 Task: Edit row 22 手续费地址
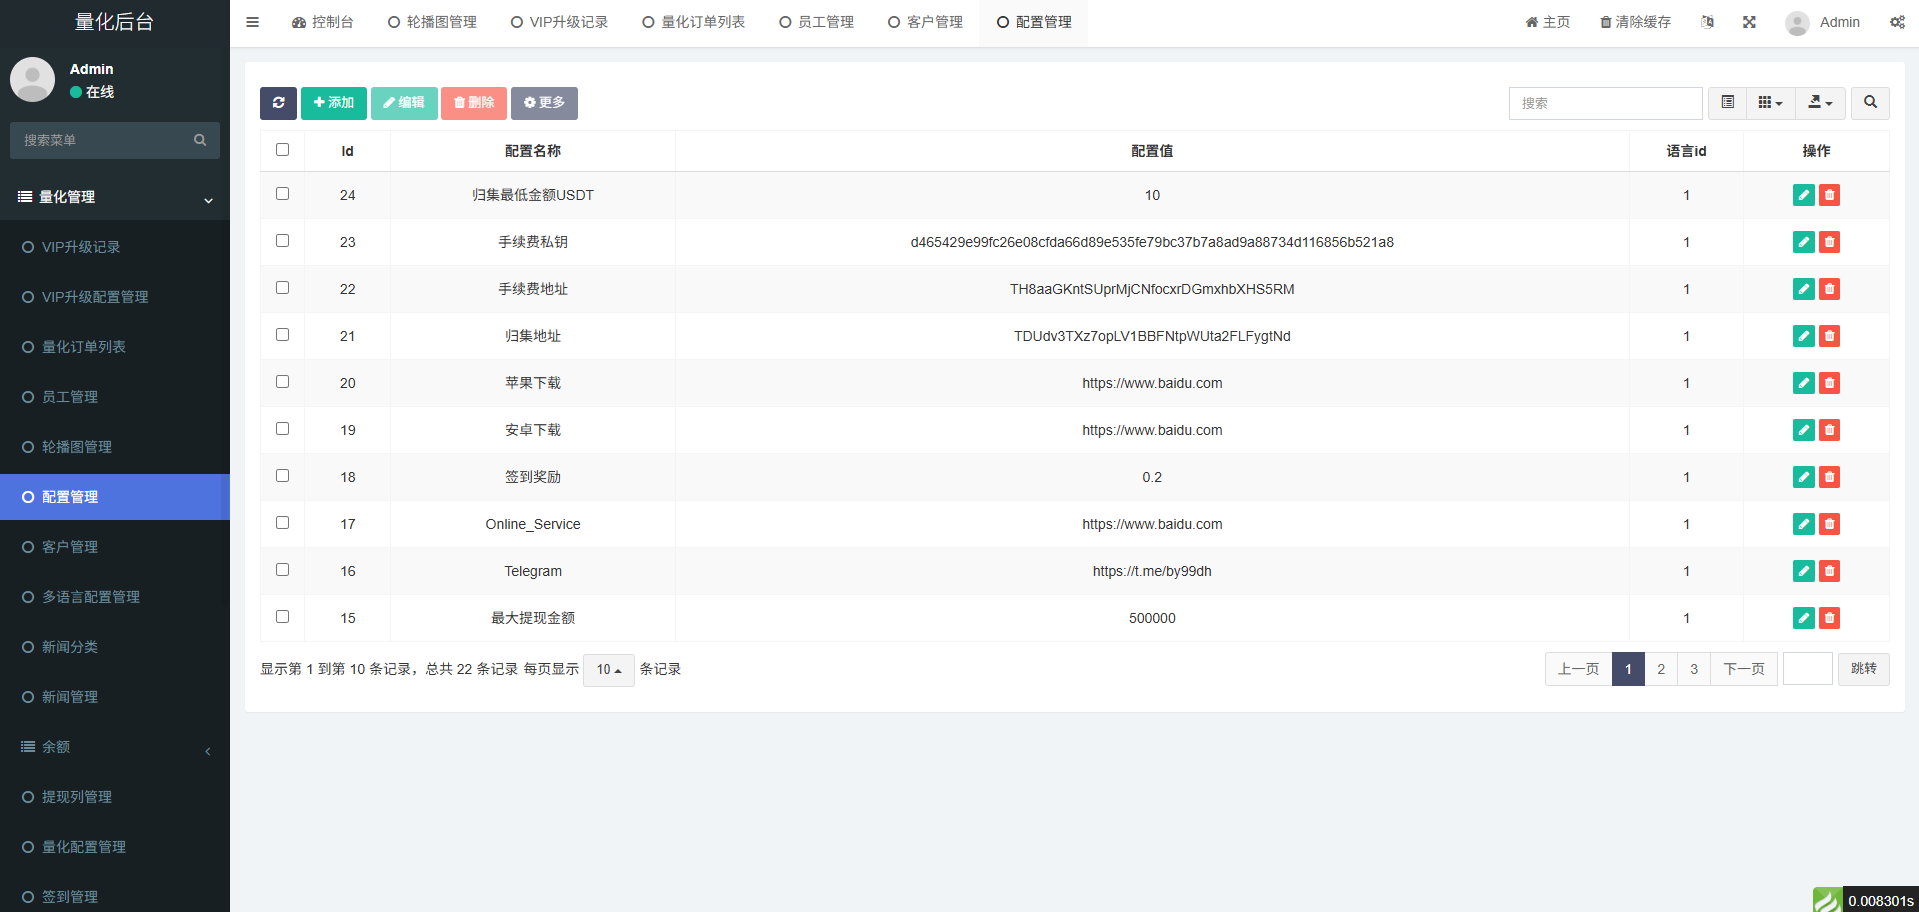pos(1803,289)
